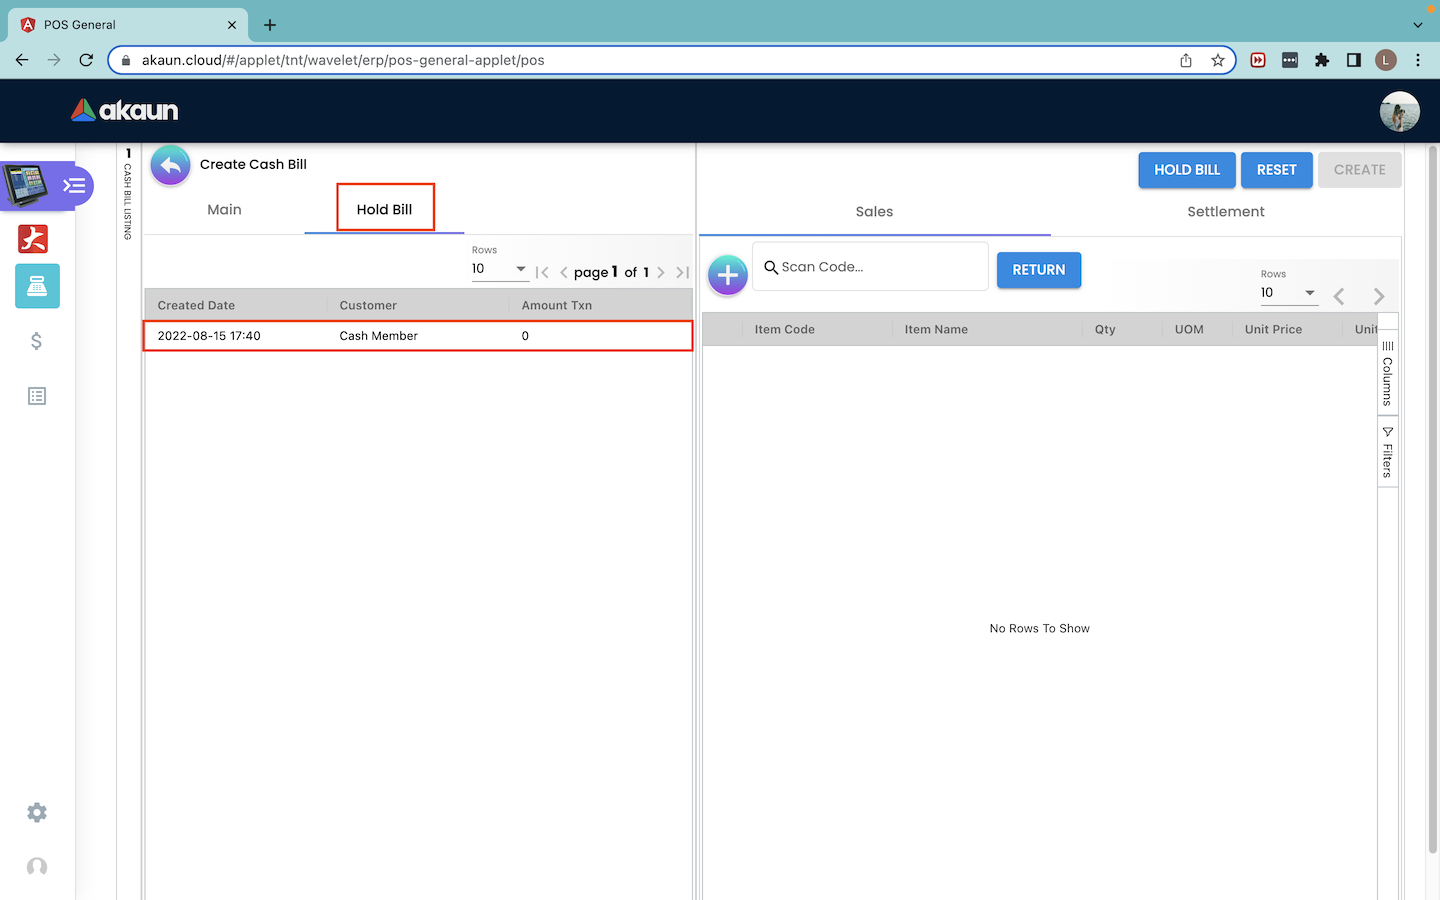Click the dark extension icon beside the red one
This screenshot has width=1440, height=900.
1290,60
